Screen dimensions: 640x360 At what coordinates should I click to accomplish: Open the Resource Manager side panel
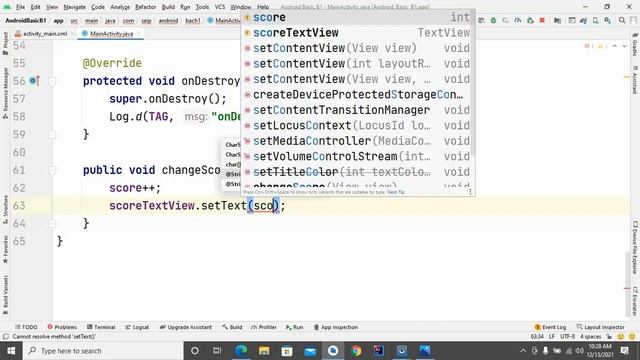(5, 93)
